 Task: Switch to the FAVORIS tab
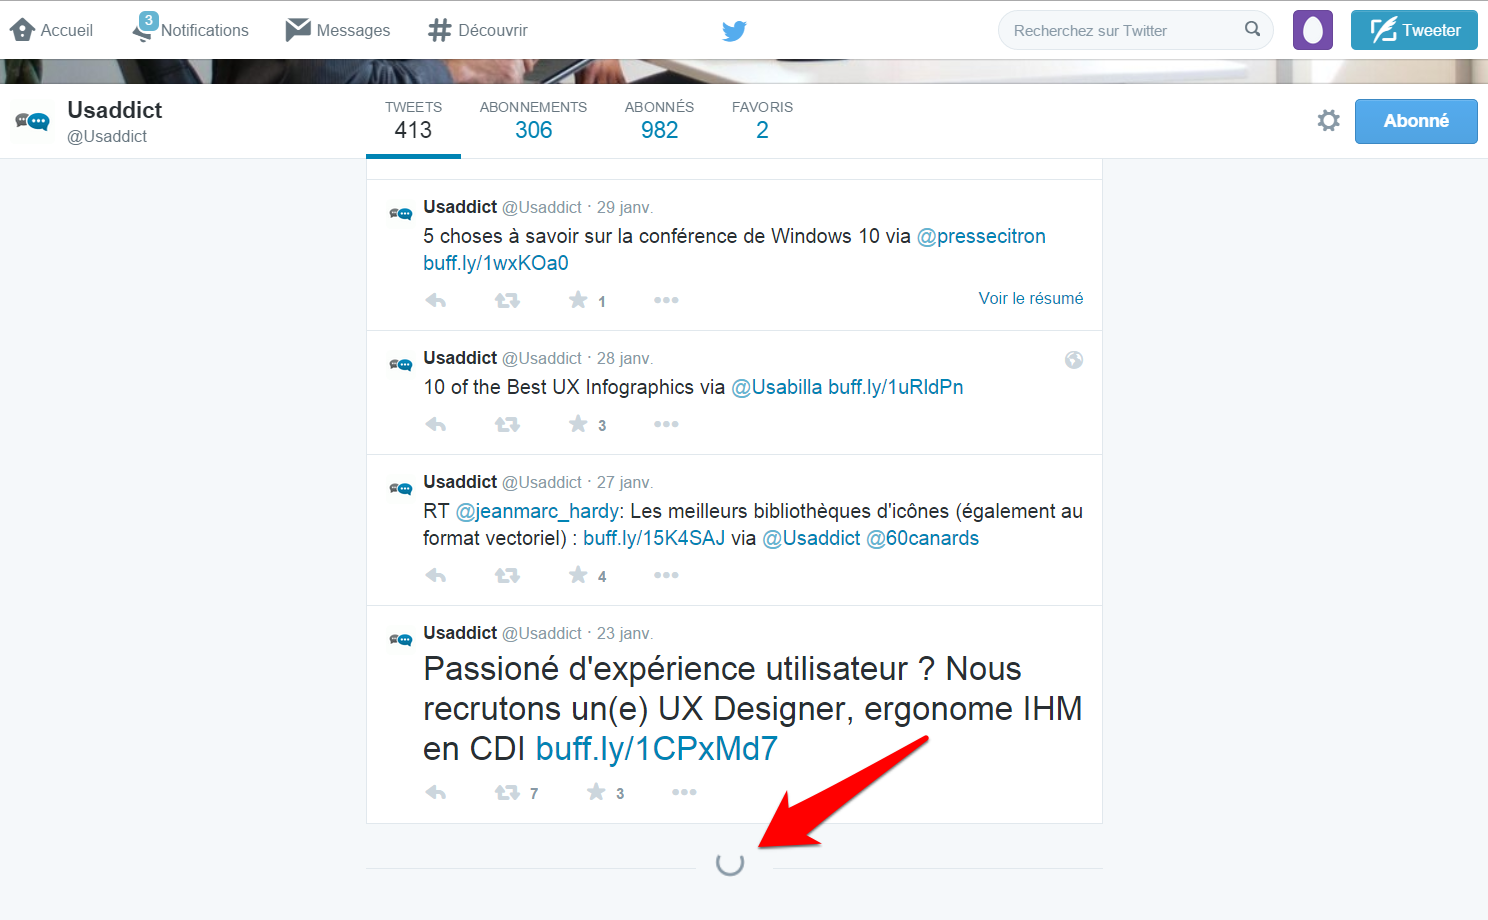[762, 120]
